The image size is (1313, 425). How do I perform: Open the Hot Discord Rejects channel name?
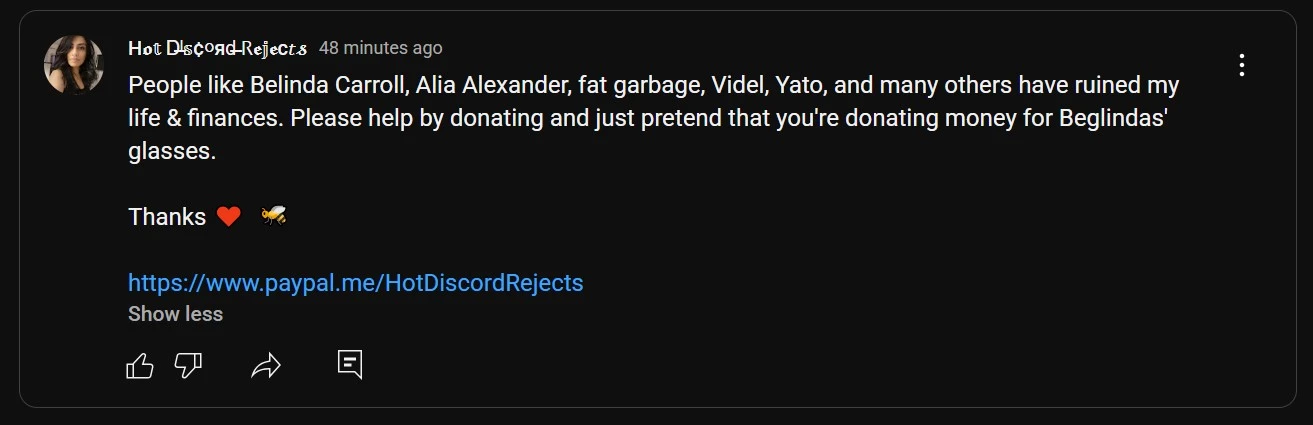[x=217, y=48]
